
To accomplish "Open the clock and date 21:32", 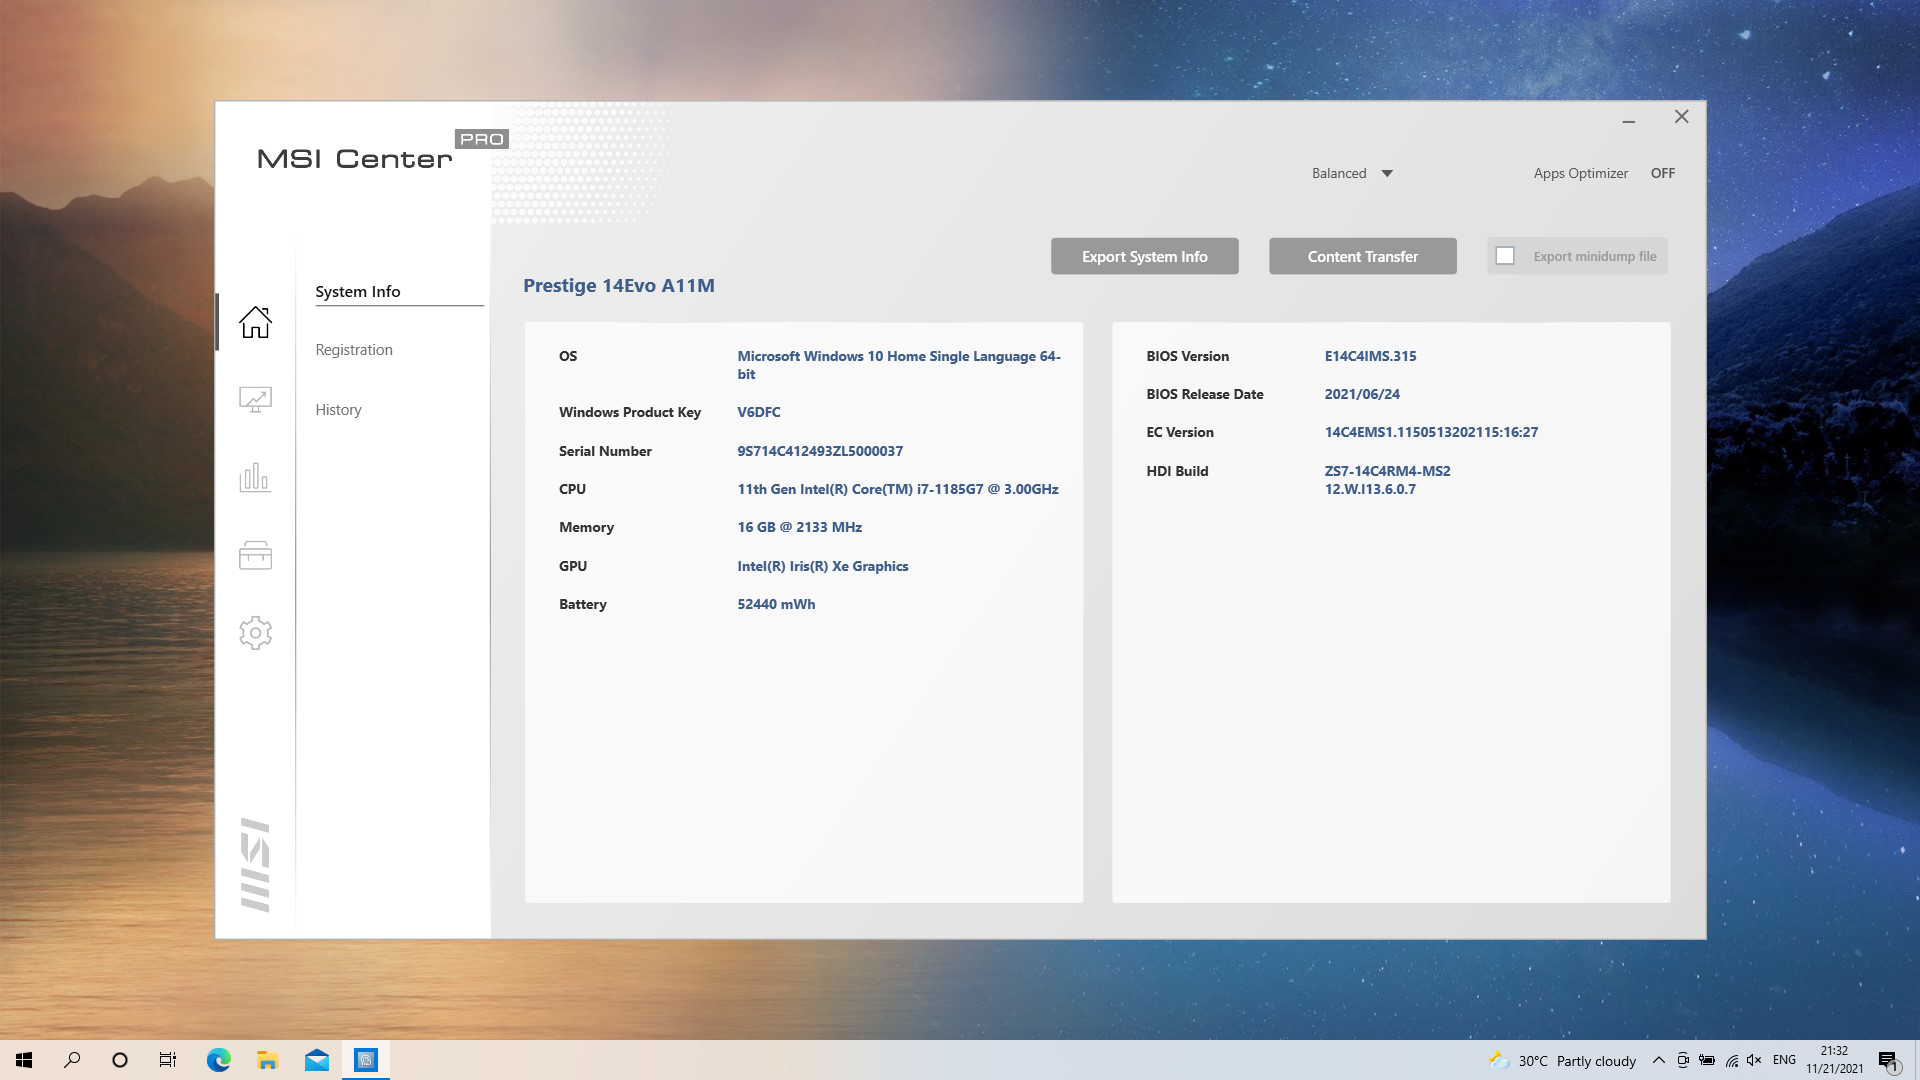I will tap(1834, 1060).
